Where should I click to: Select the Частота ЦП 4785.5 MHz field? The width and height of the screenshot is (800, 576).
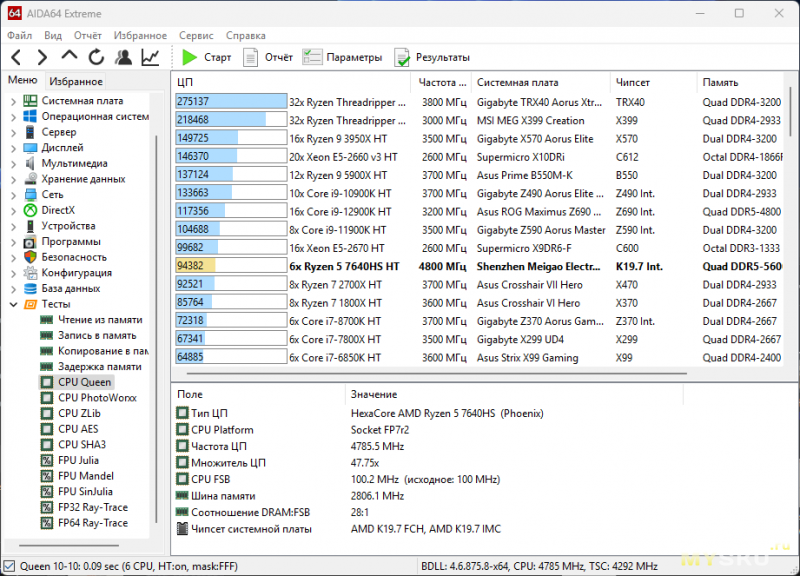point(428,446)
